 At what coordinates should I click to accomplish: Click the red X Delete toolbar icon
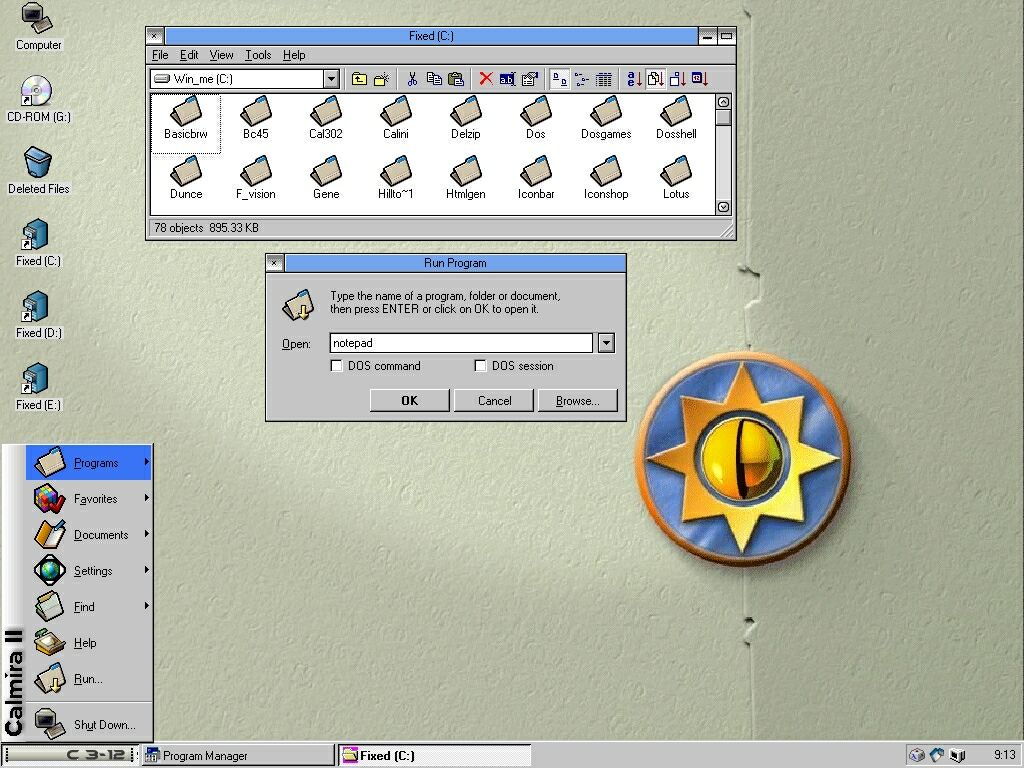485,79
